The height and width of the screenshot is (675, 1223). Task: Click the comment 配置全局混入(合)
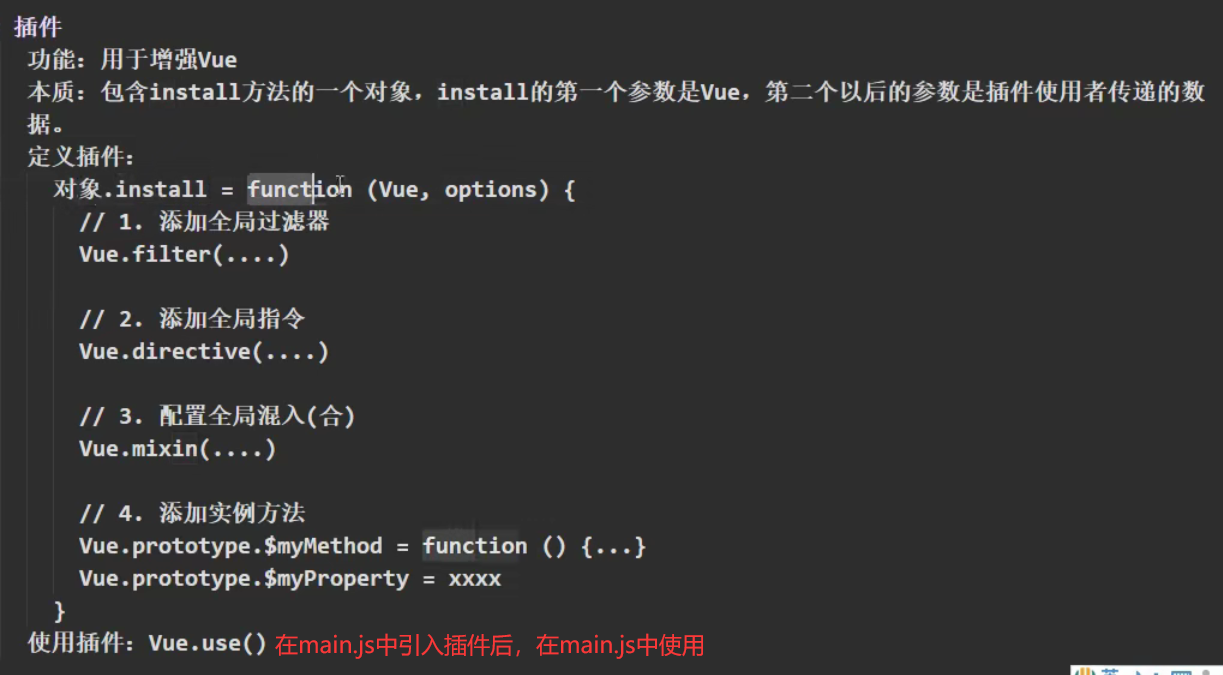tap(257, 416)
